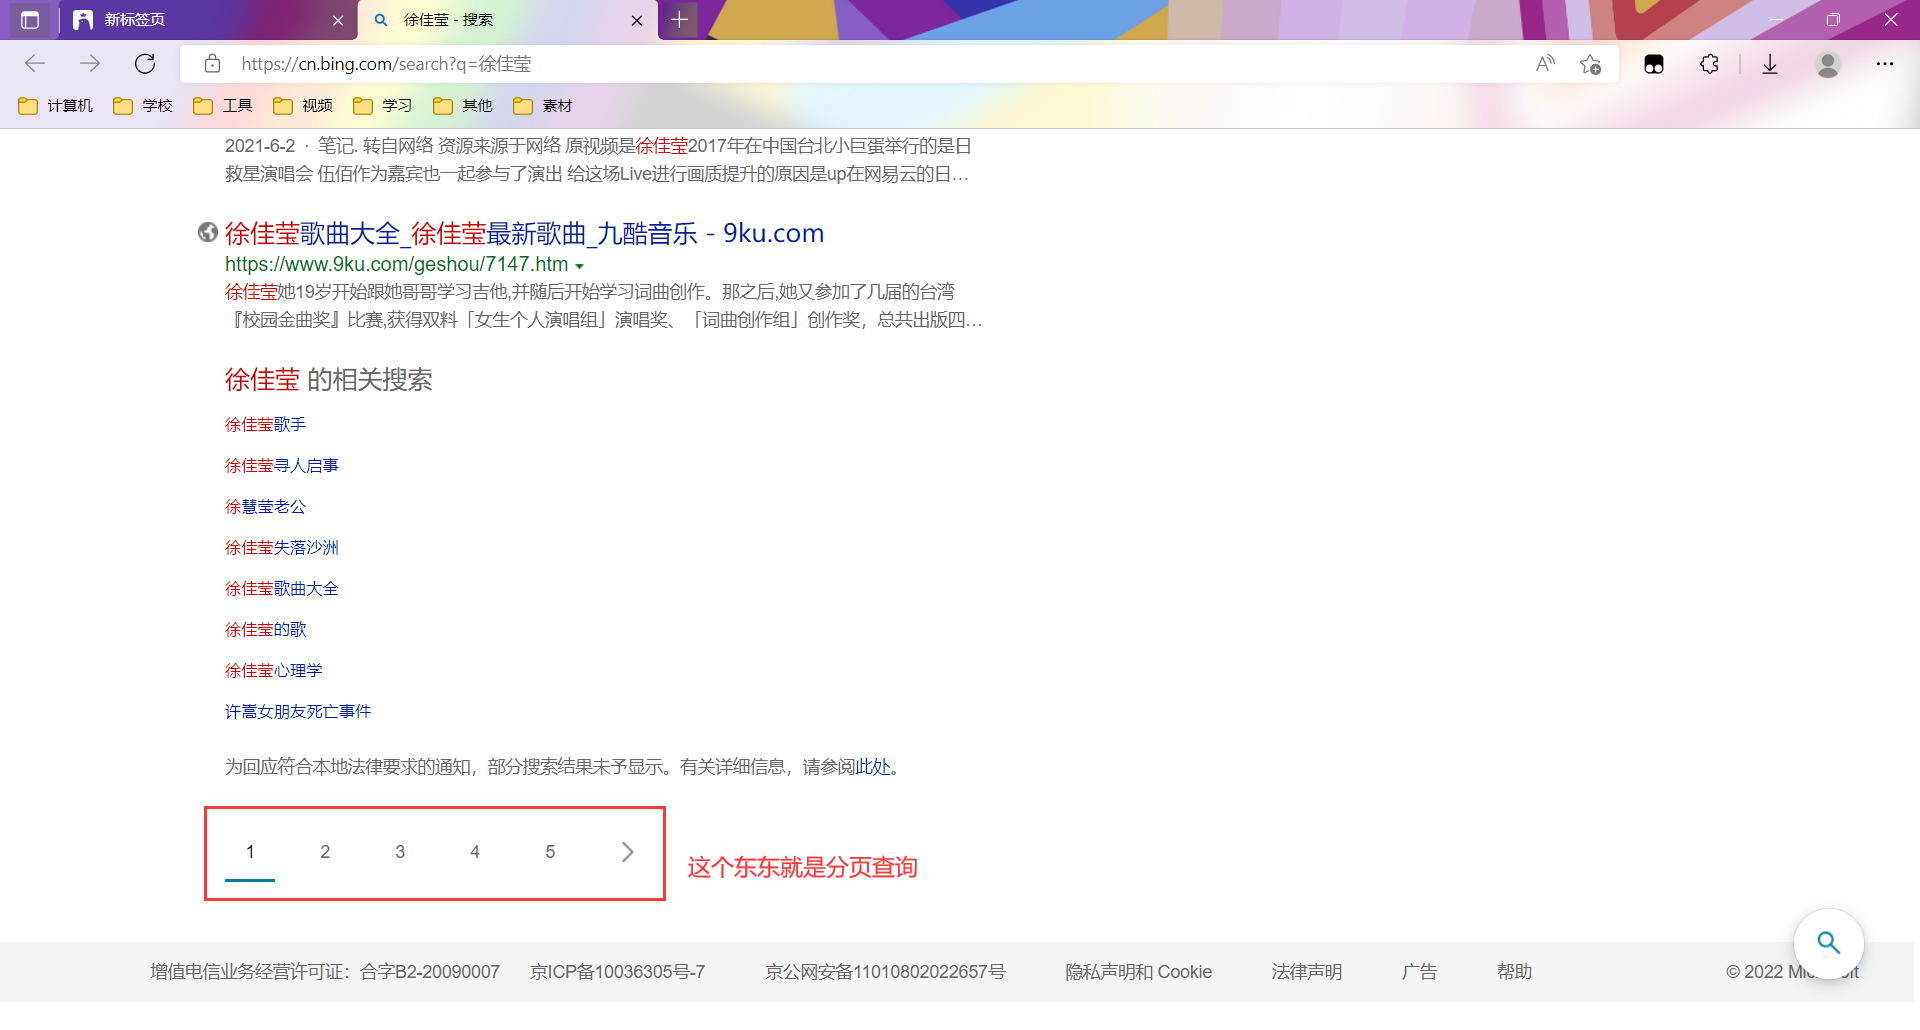Refresh the current page
Image resolution: width=1920 pixels, height=1030 pixels.
(145, 64)
